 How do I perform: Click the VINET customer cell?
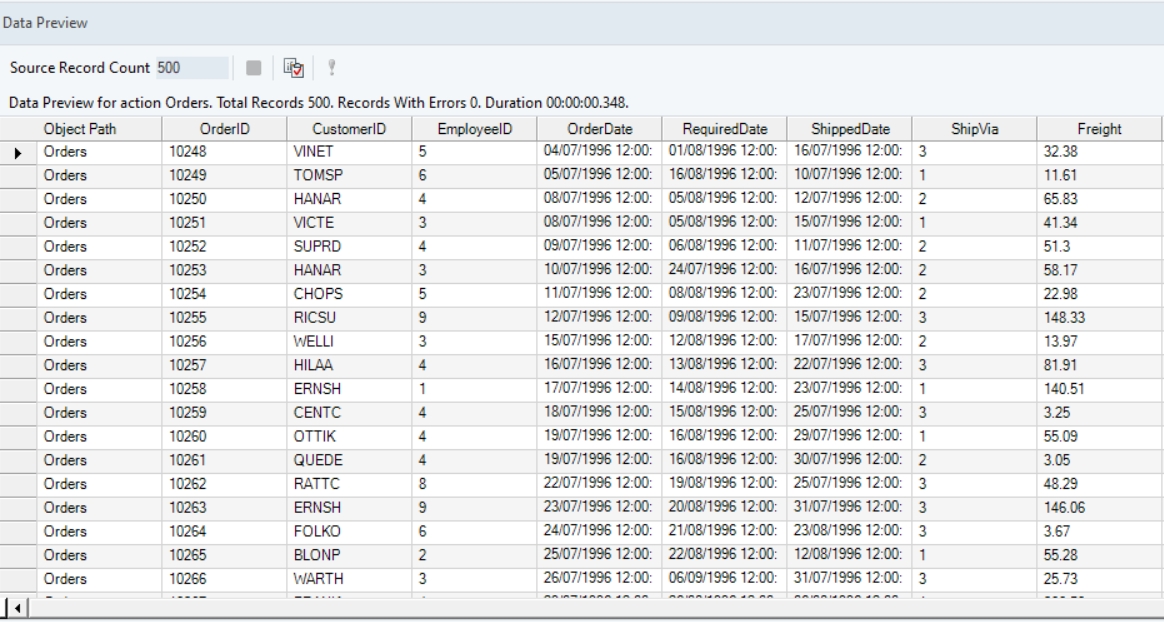tap(348, 152)
